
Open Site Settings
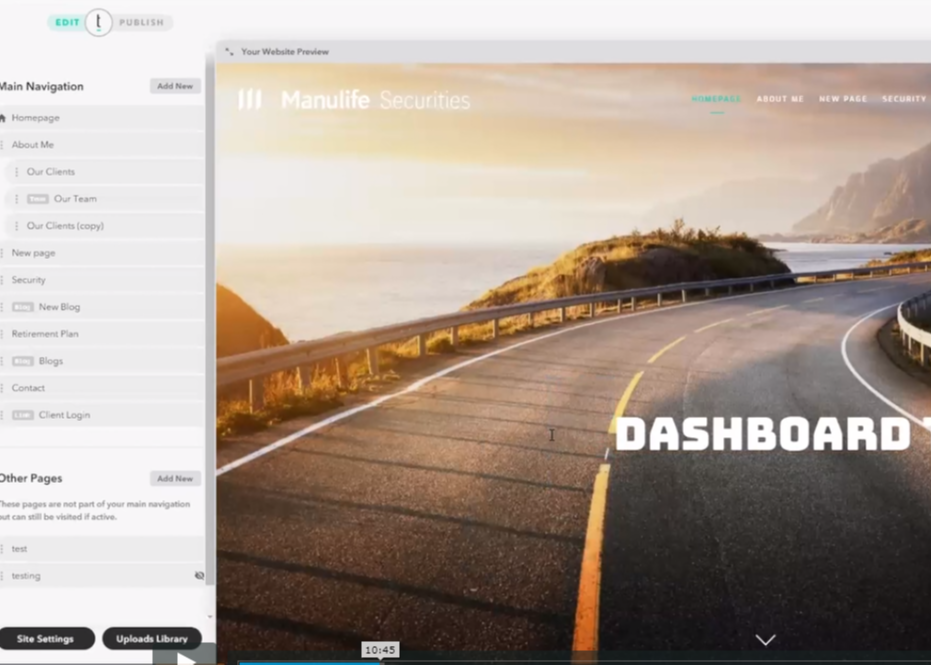[46, 639]
